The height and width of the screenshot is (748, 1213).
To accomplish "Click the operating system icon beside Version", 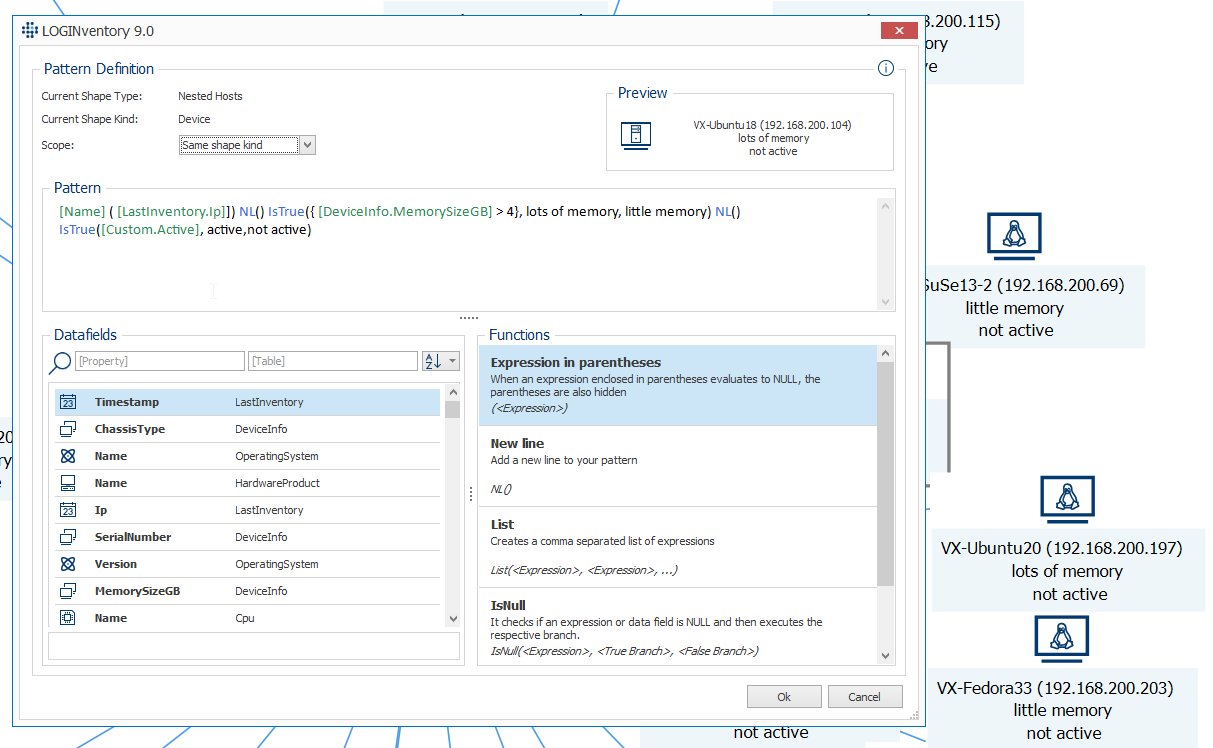I will [x=68, y=564].
